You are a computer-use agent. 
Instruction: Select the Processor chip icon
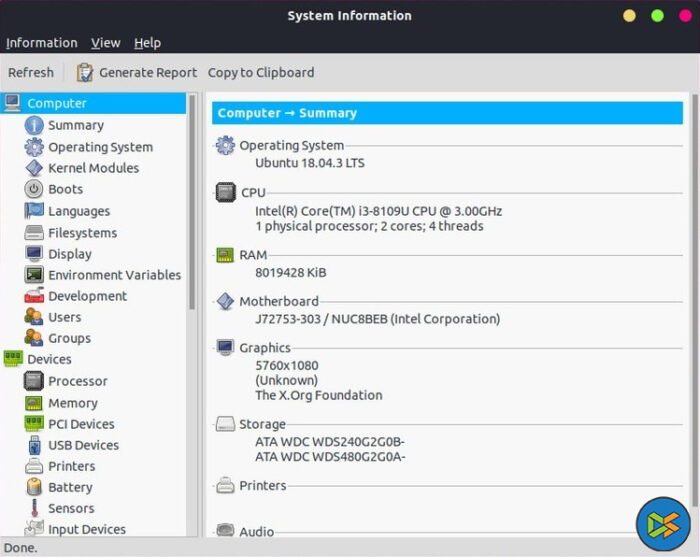(x=34, y=381)
